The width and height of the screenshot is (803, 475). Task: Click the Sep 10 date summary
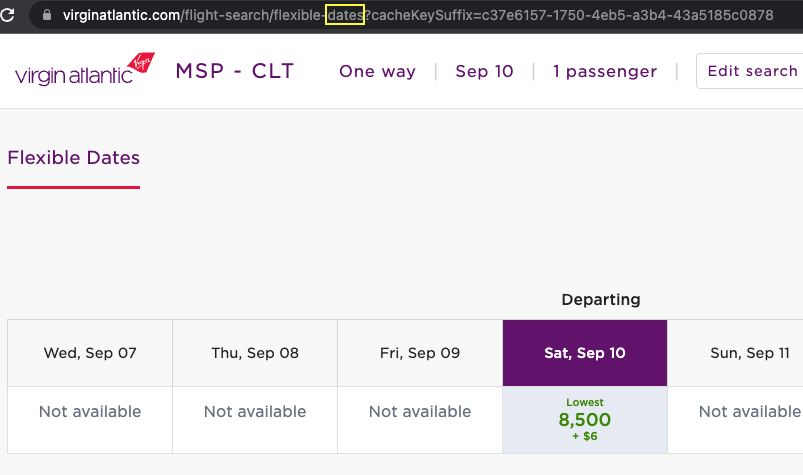484,71
